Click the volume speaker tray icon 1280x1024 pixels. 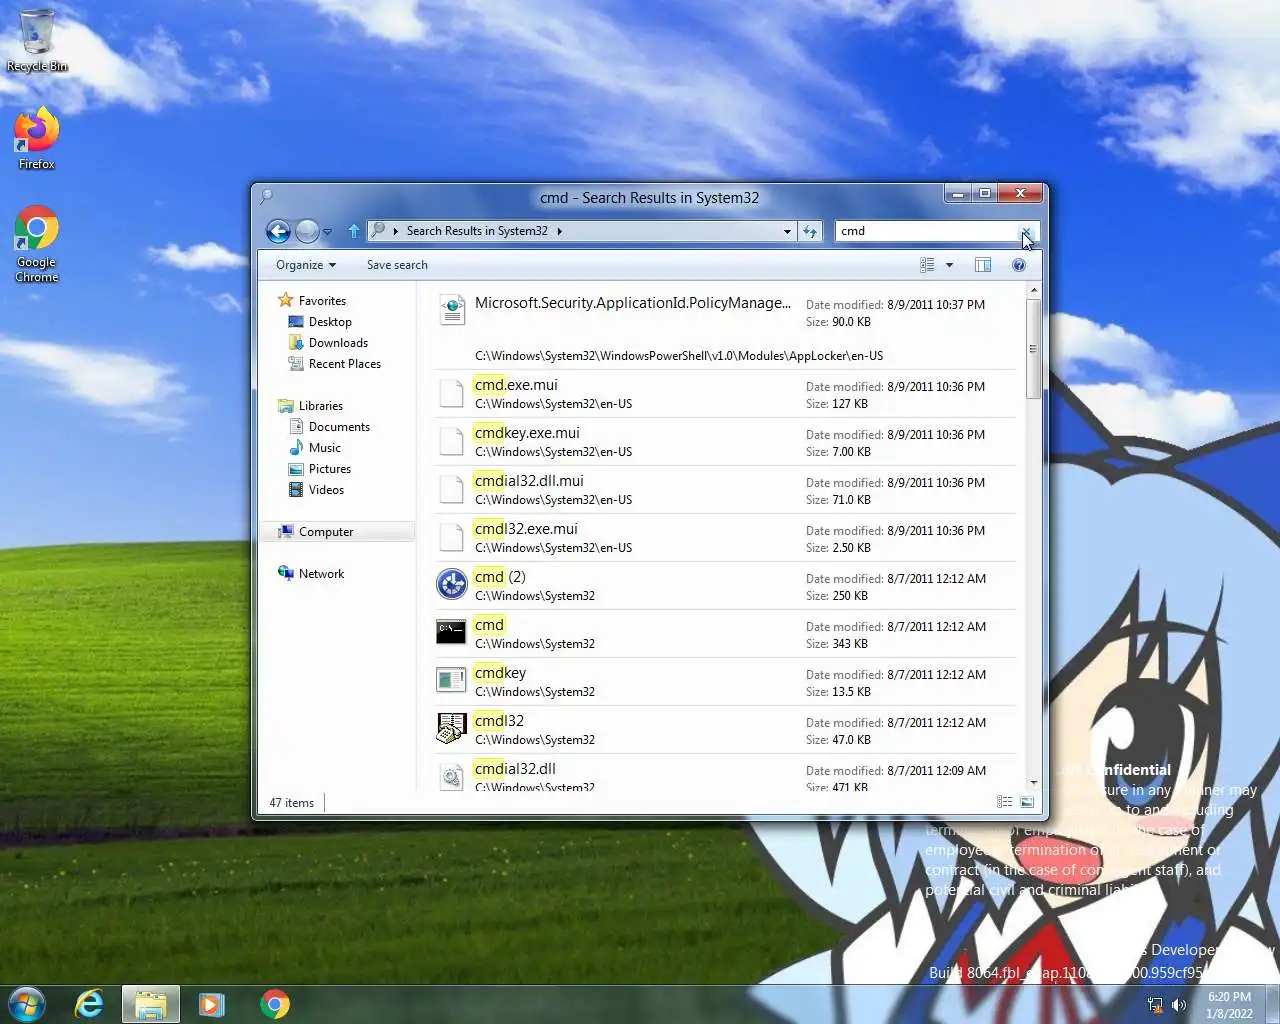[1179, 1005]
